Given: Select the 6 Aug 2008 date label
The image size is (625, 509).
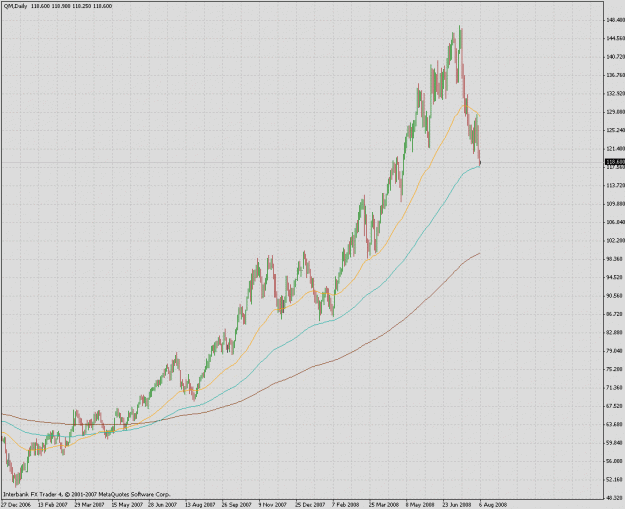Looking at the screenshot, I should pyautogui.click(x=493, y=505).
